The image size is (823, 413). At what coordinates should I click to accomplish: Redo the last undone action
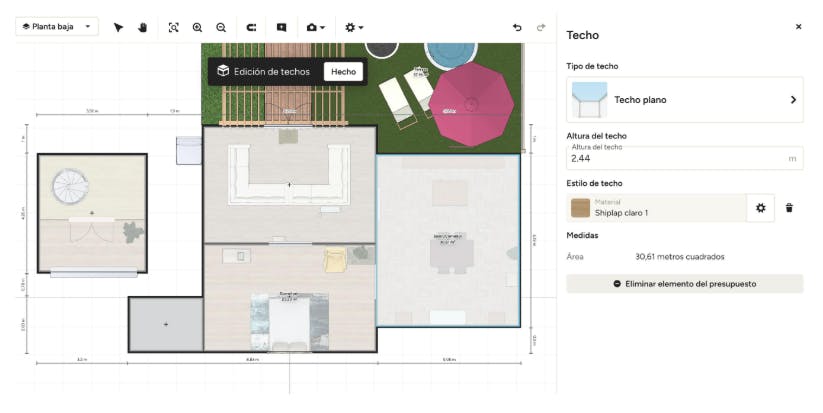(x=541, y=27)
